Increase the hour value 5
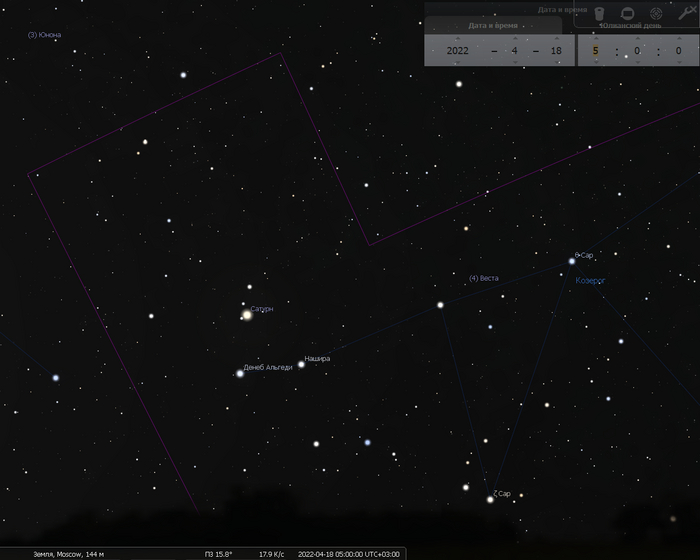Screen dimensions: 700x560 click(x=596, y=39)
